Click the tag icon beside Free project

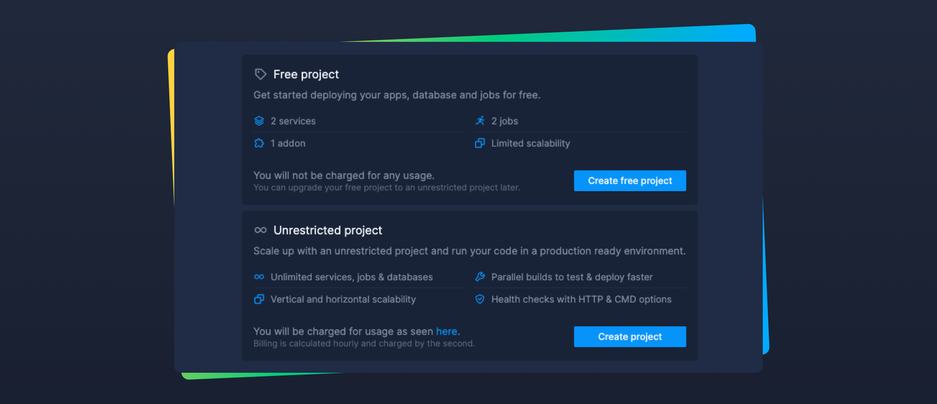coord(260,74)
